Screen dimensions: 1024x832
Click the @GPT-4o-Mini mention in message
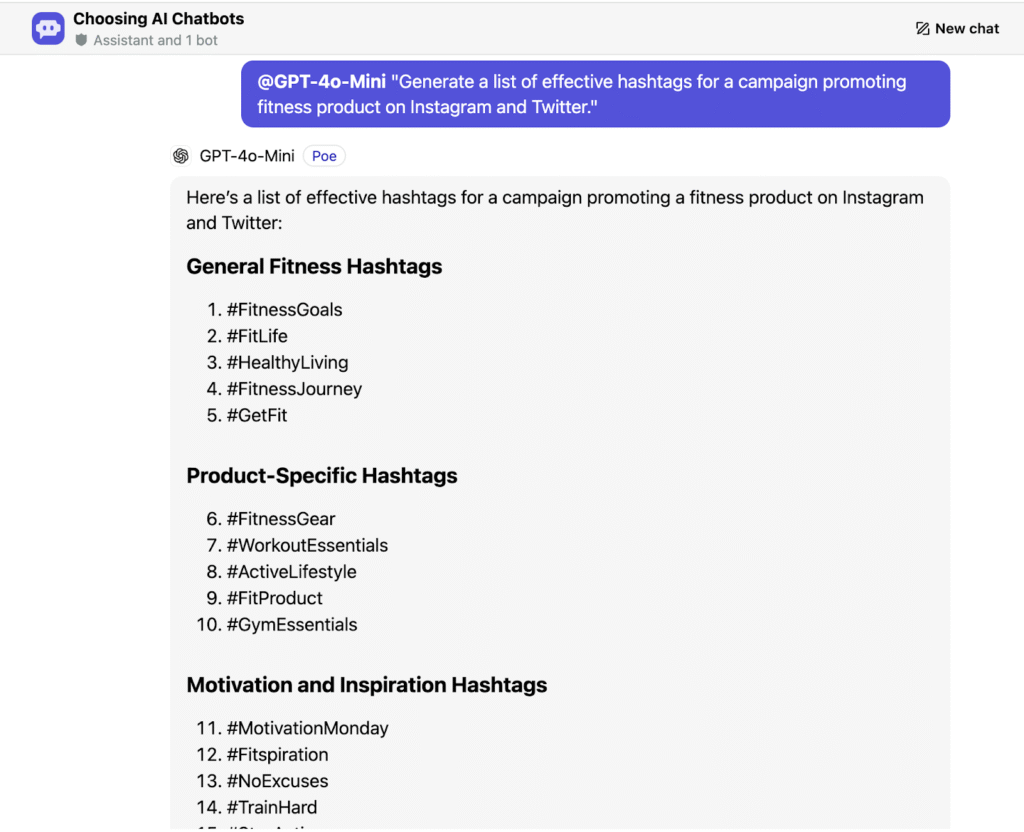point(321,82)
